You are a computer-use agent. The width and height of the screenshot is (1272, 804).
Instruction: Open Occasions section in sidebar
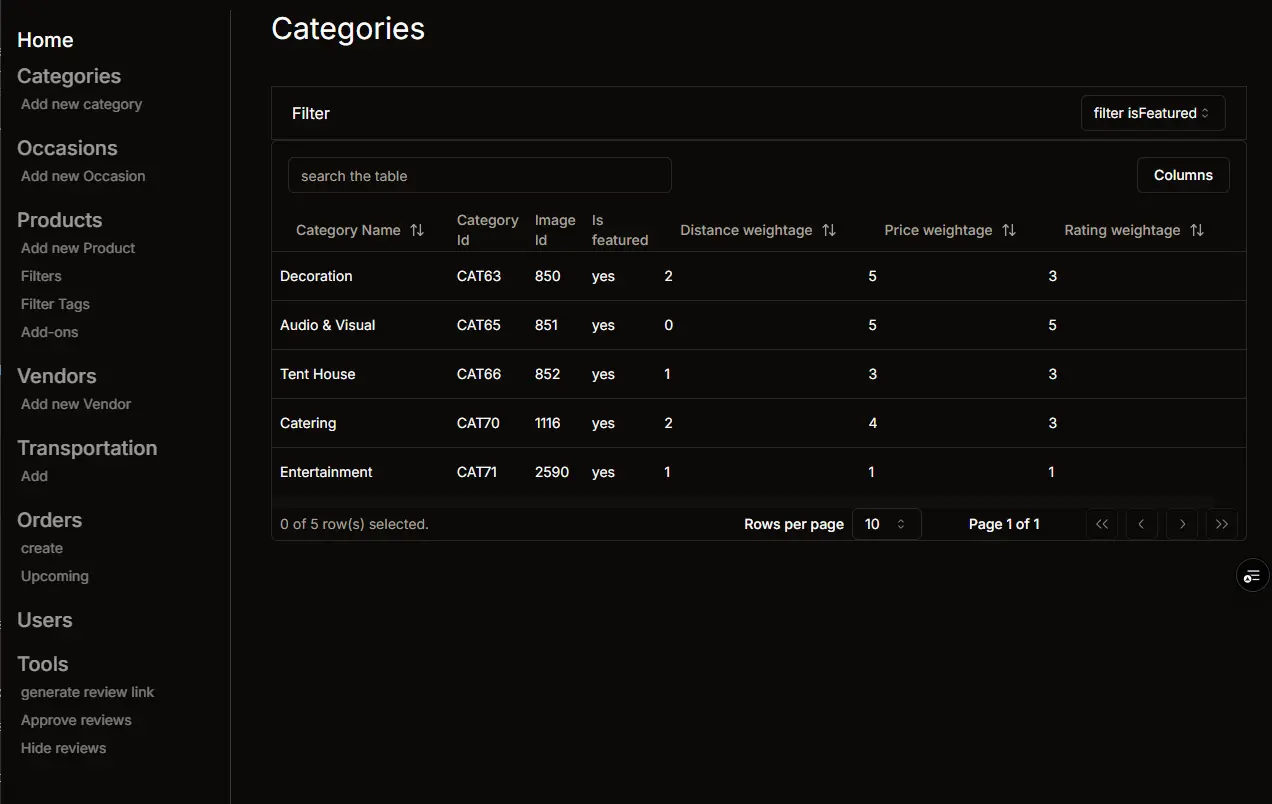[x=67, y=148]
